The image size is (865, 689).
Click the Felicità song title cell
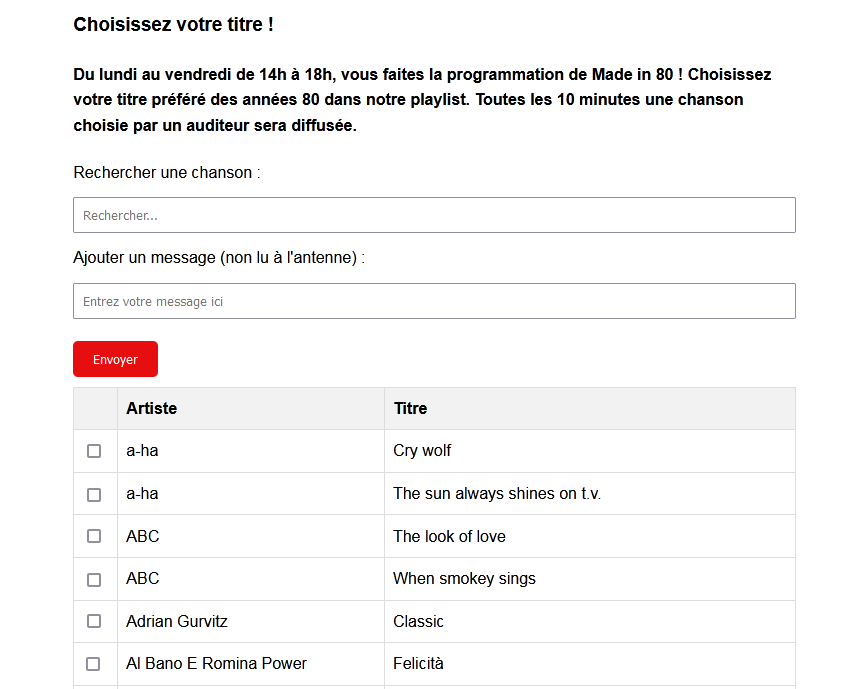point(418,664)
